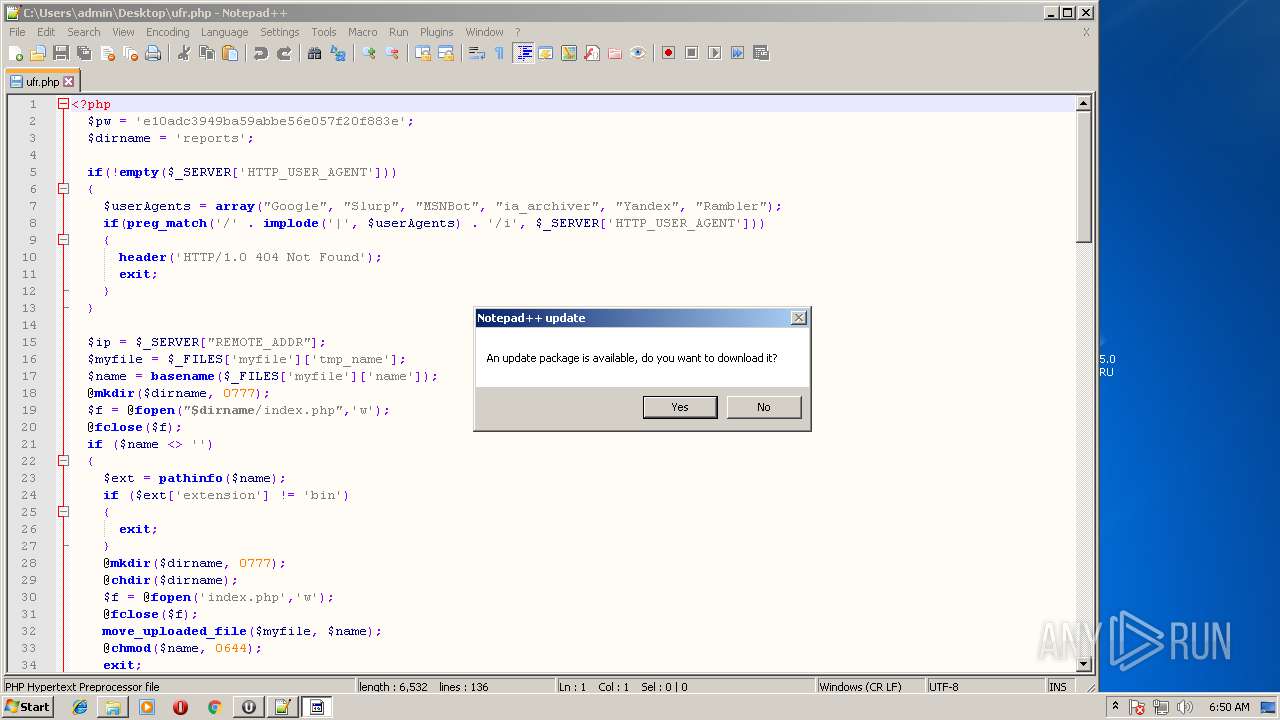Toggle the indent guide button

pyautogui.click(x=523, y=53)
